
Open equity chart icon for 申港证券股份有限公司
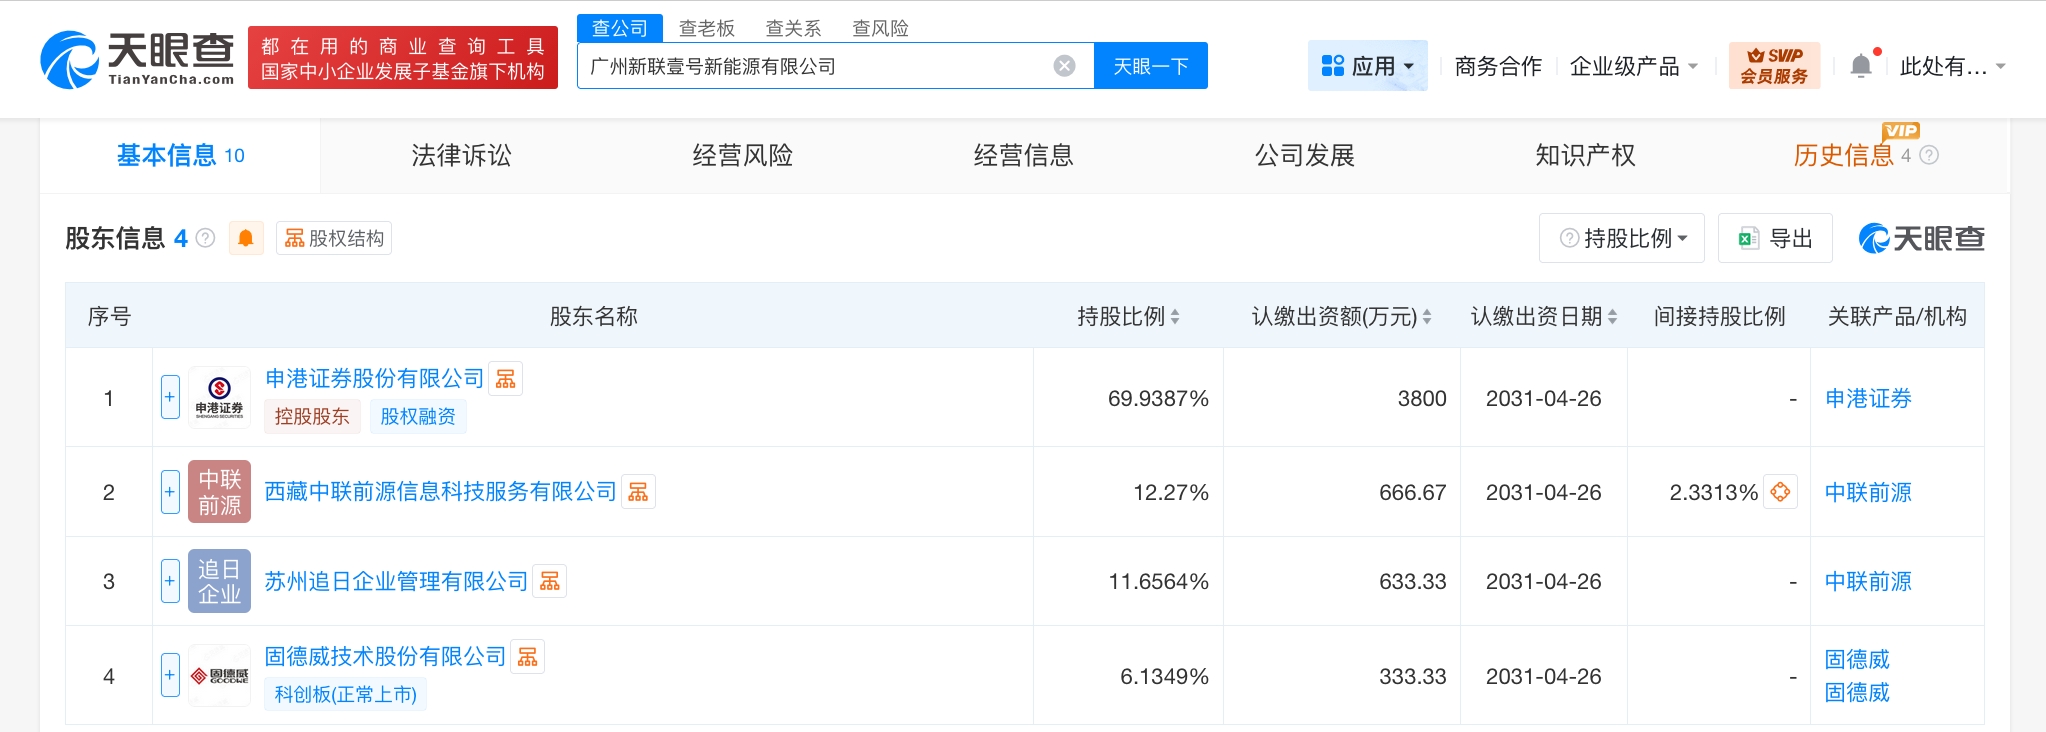point(506,379)
